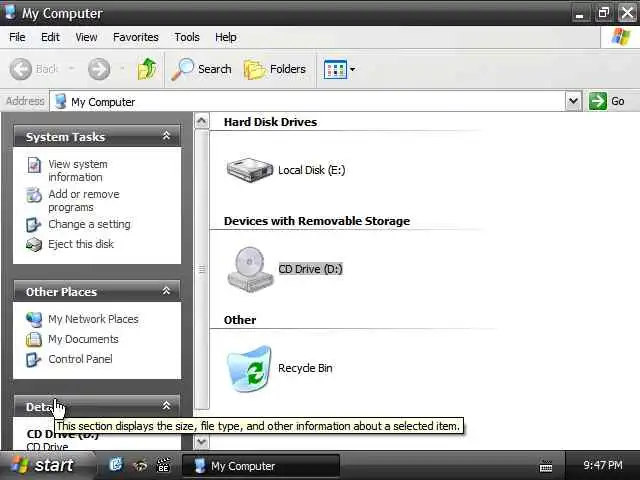The image size is (640, 480).
Task: Open the View menu
Action: tap(86, 37)
